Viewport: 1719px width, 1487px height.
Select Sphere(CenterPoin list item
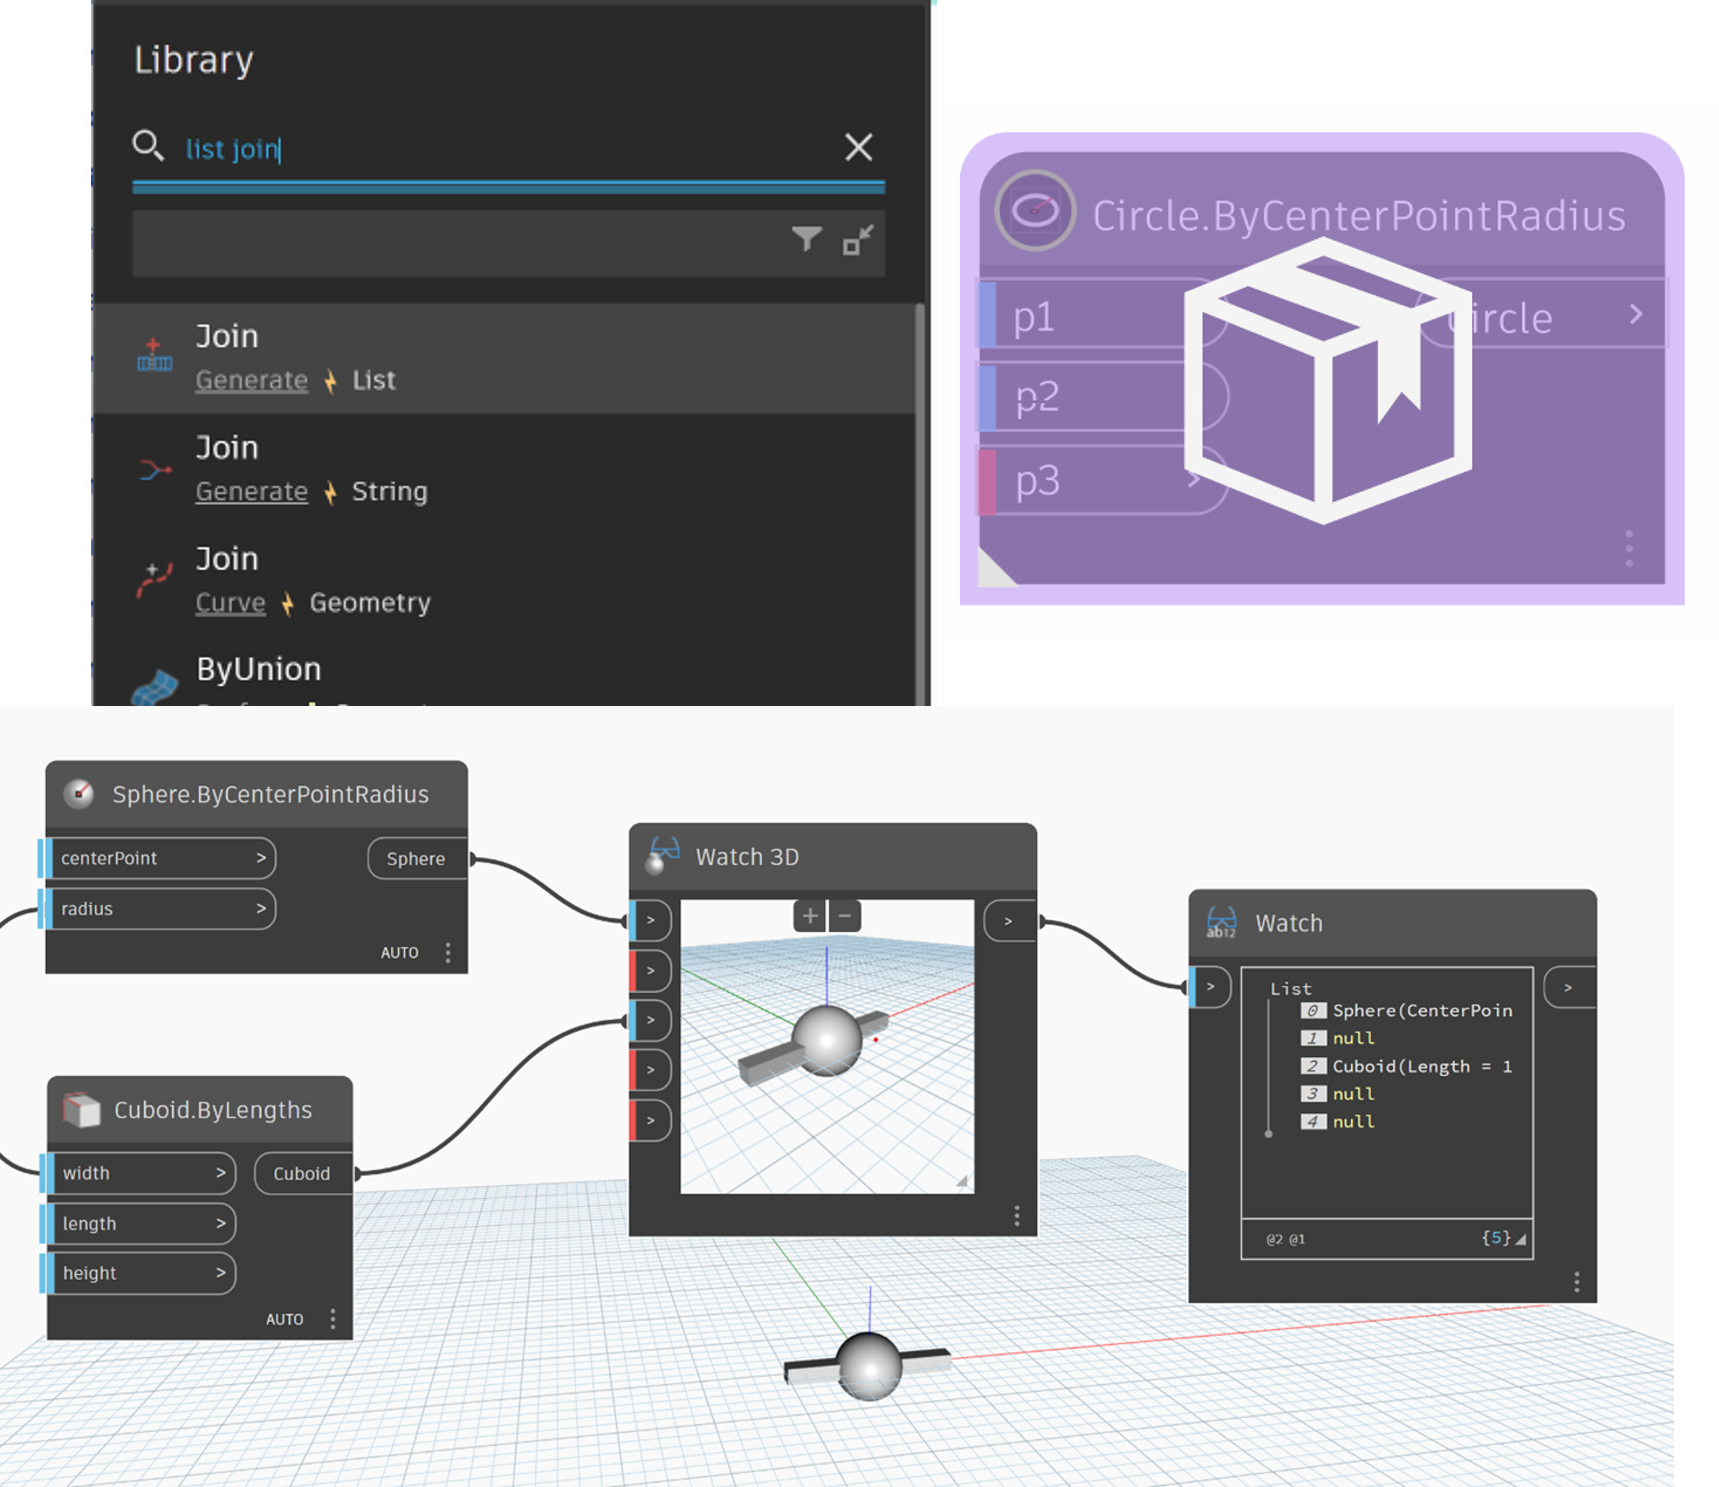(x=1408, y=1010)
